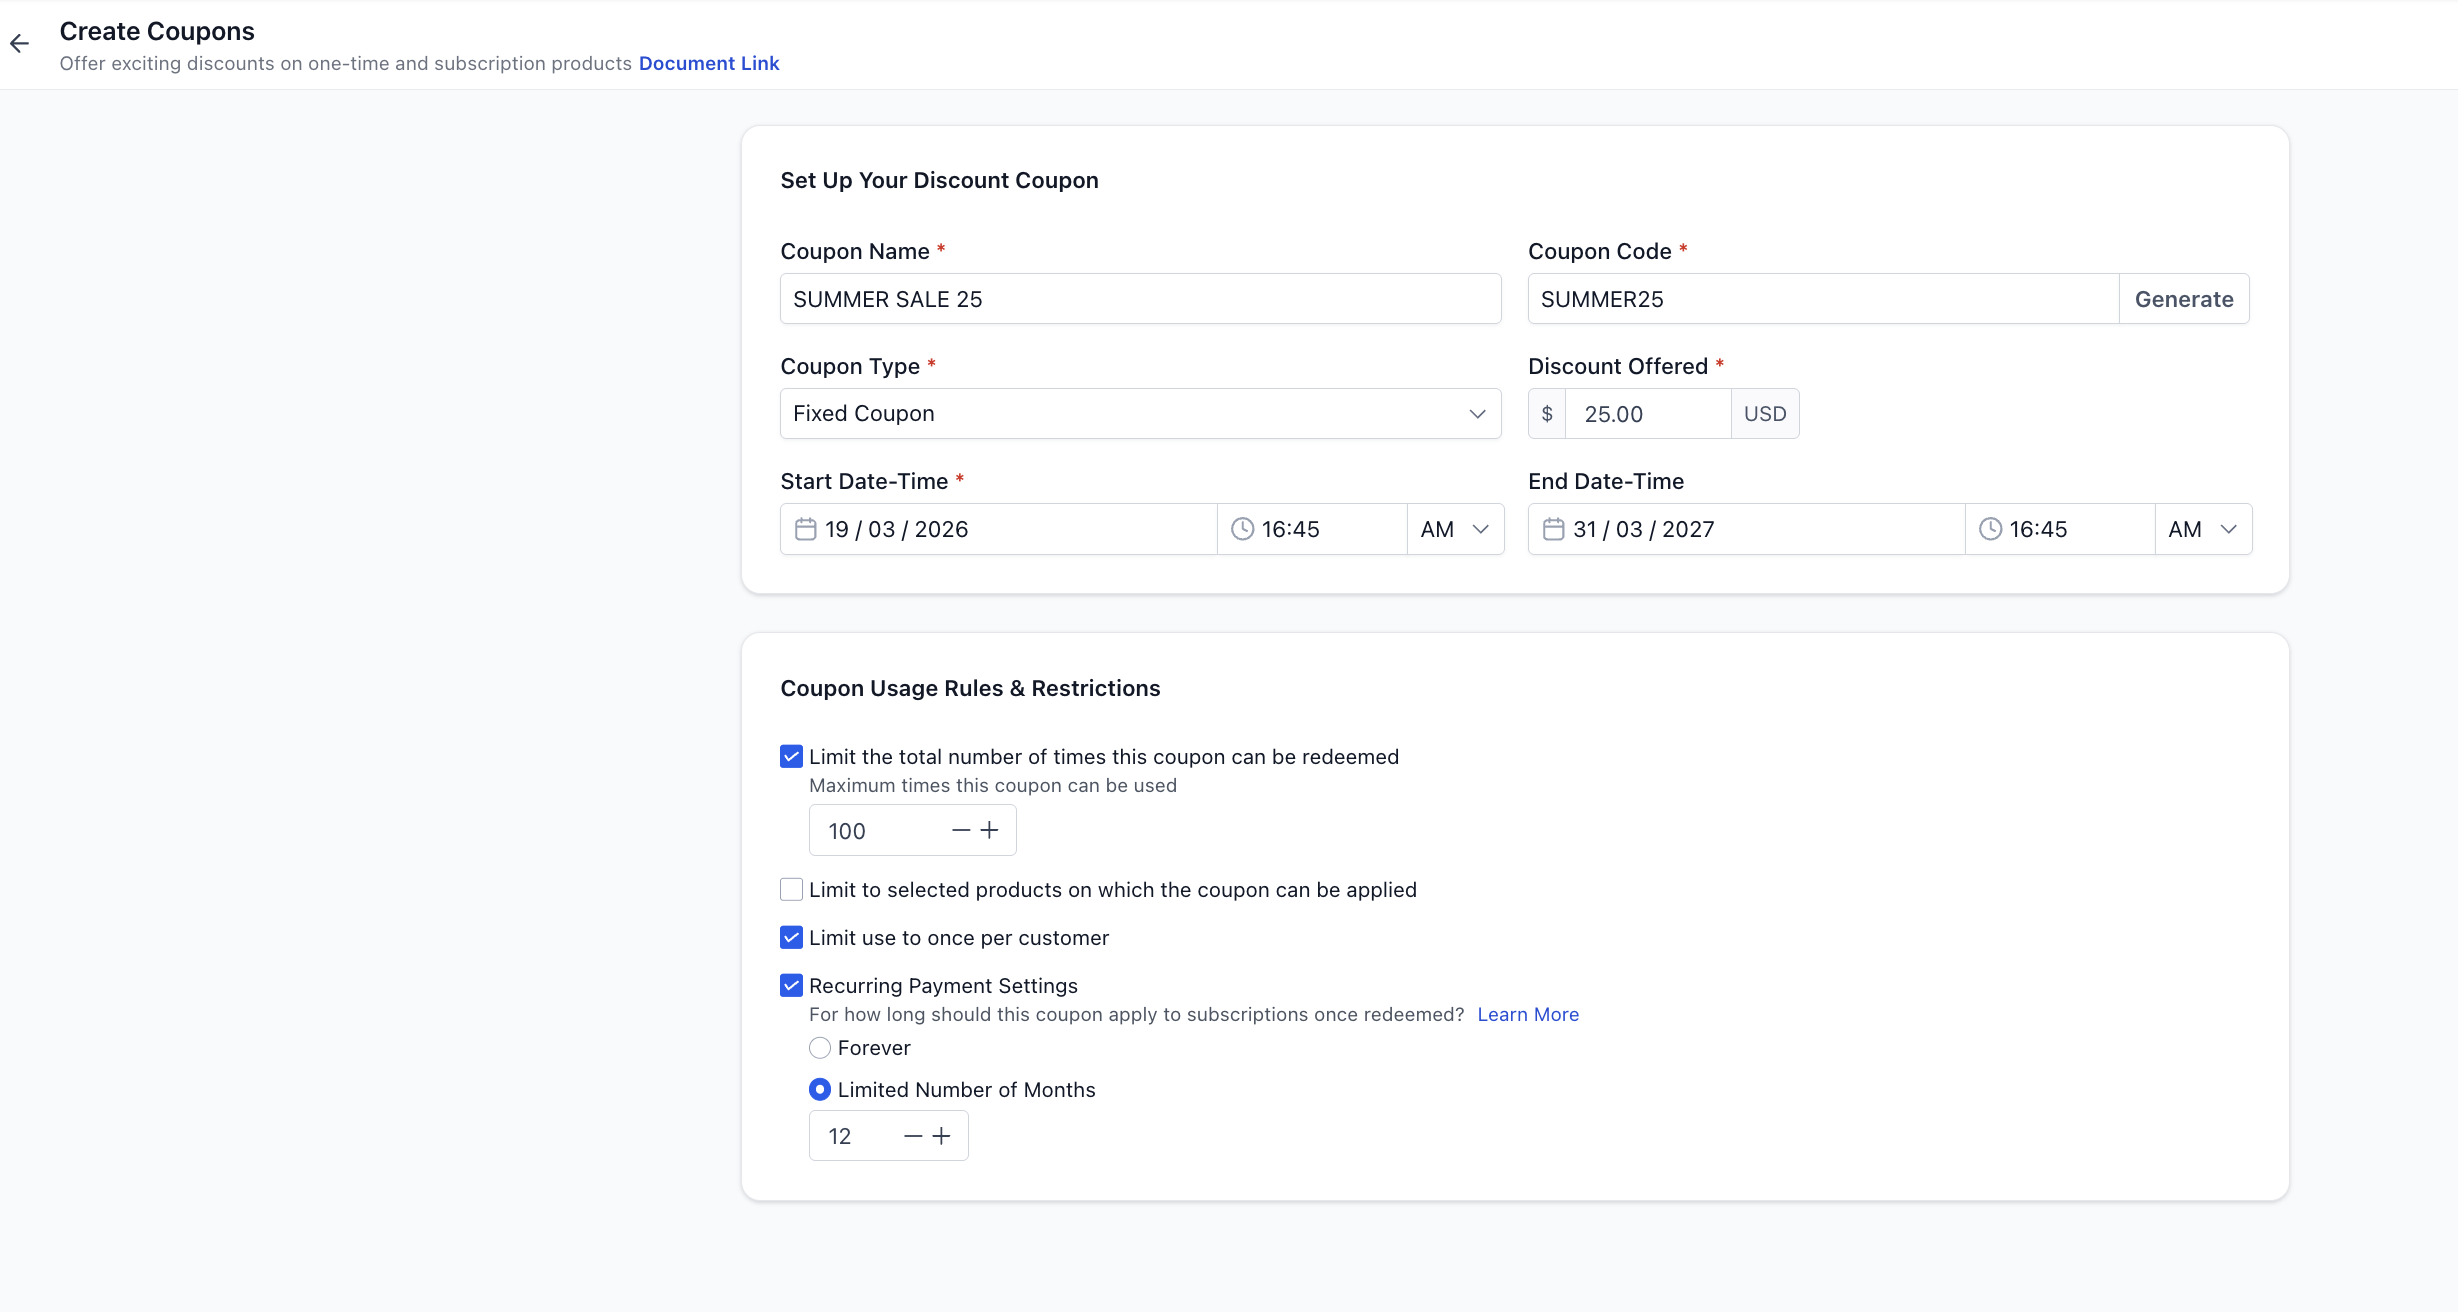Enable limit to selected products checkbox
Image resolution: width=2458 pixels, height=1312 pixels.
[791, 890]
